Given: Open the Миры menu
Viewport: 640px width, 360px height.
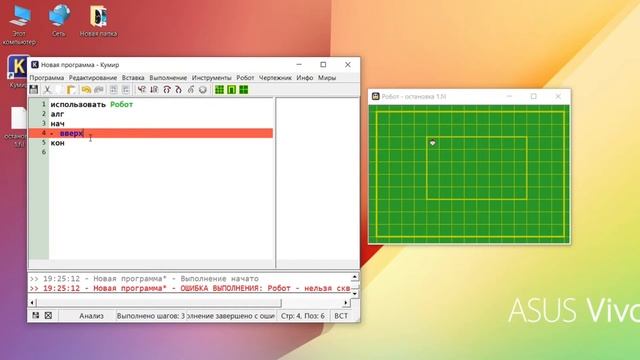Looking at the screenshot, I should [x=327, y=78].
